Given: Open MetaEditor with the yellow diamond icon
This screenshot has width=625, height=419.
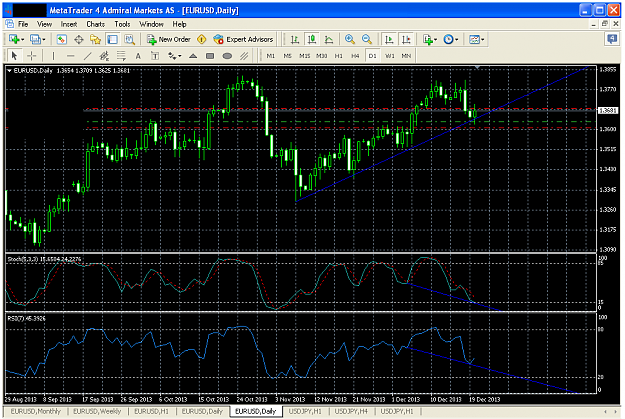Looking at the screenshot, I should point(202,39).
